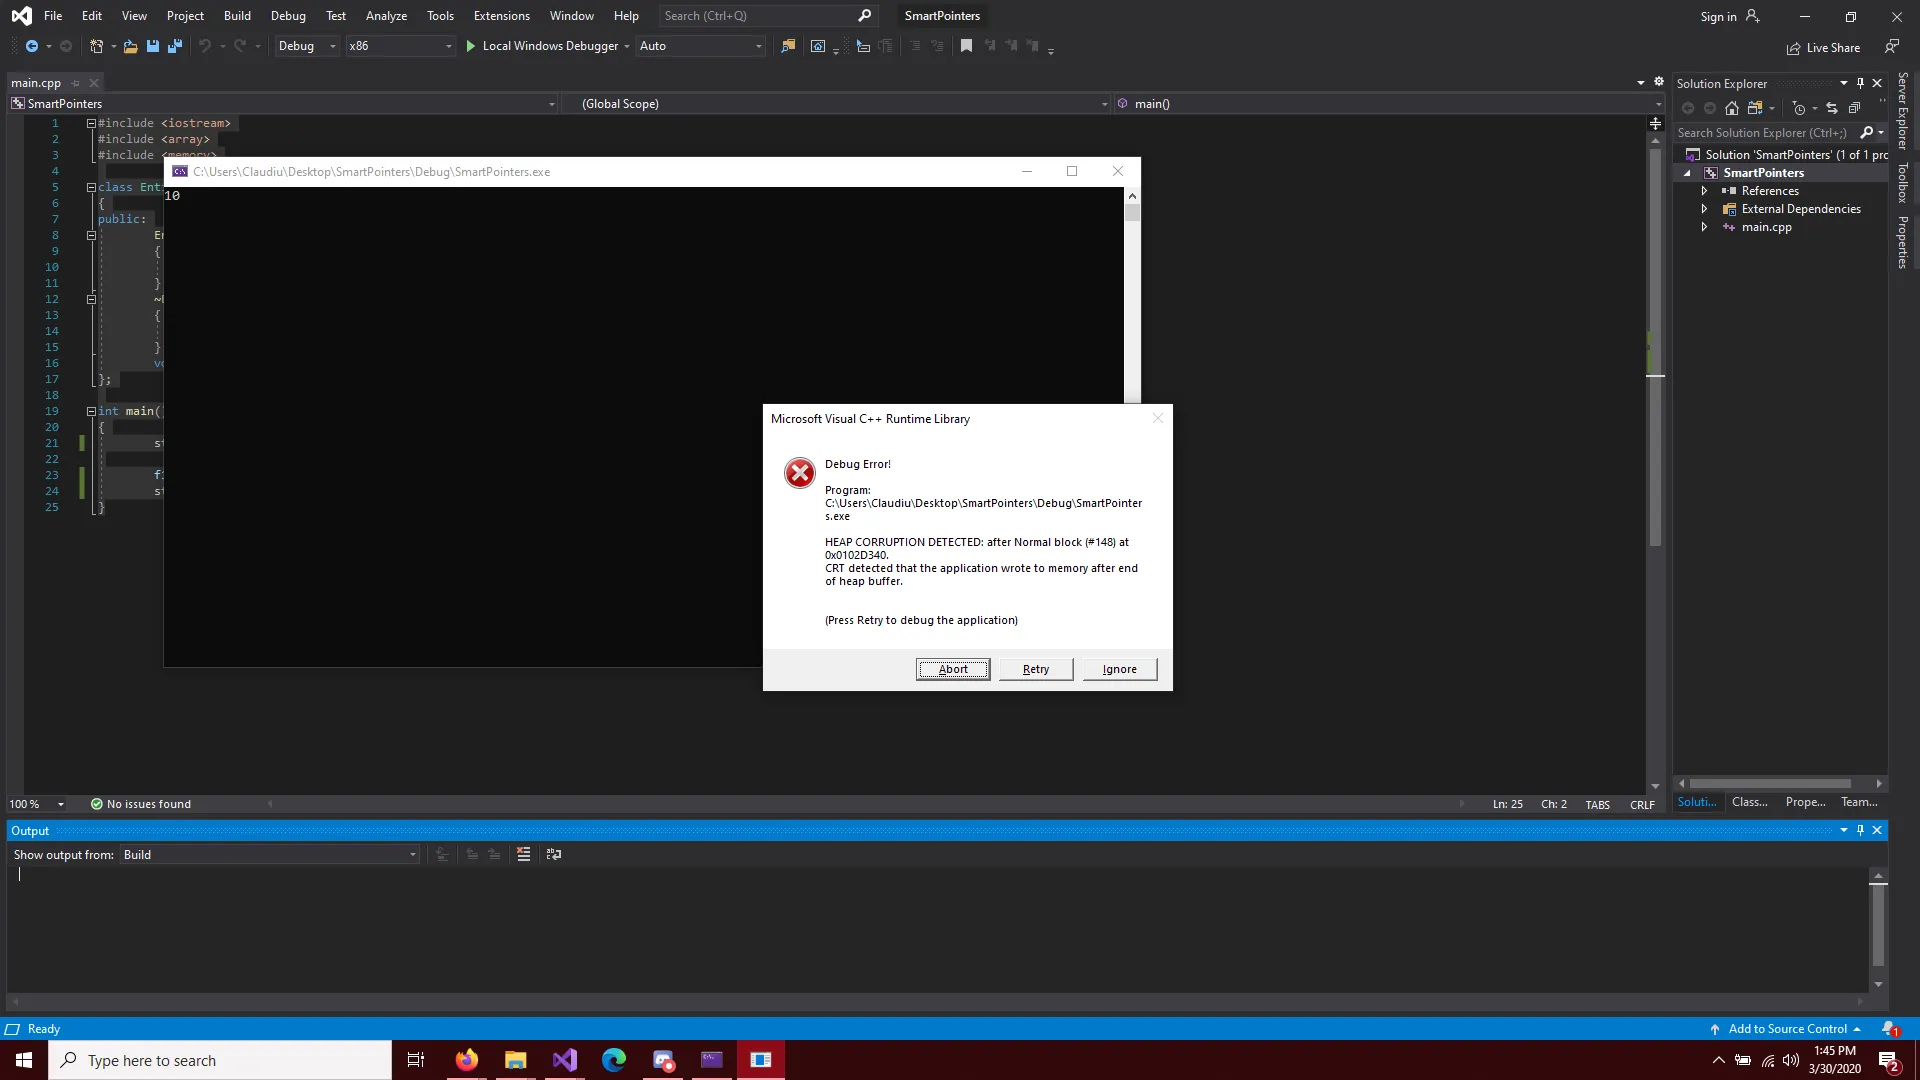Viewport: 1920px width, 1080px height.
Task: Click Sync with Active Document icon
Action: (x=1832, y=108)
